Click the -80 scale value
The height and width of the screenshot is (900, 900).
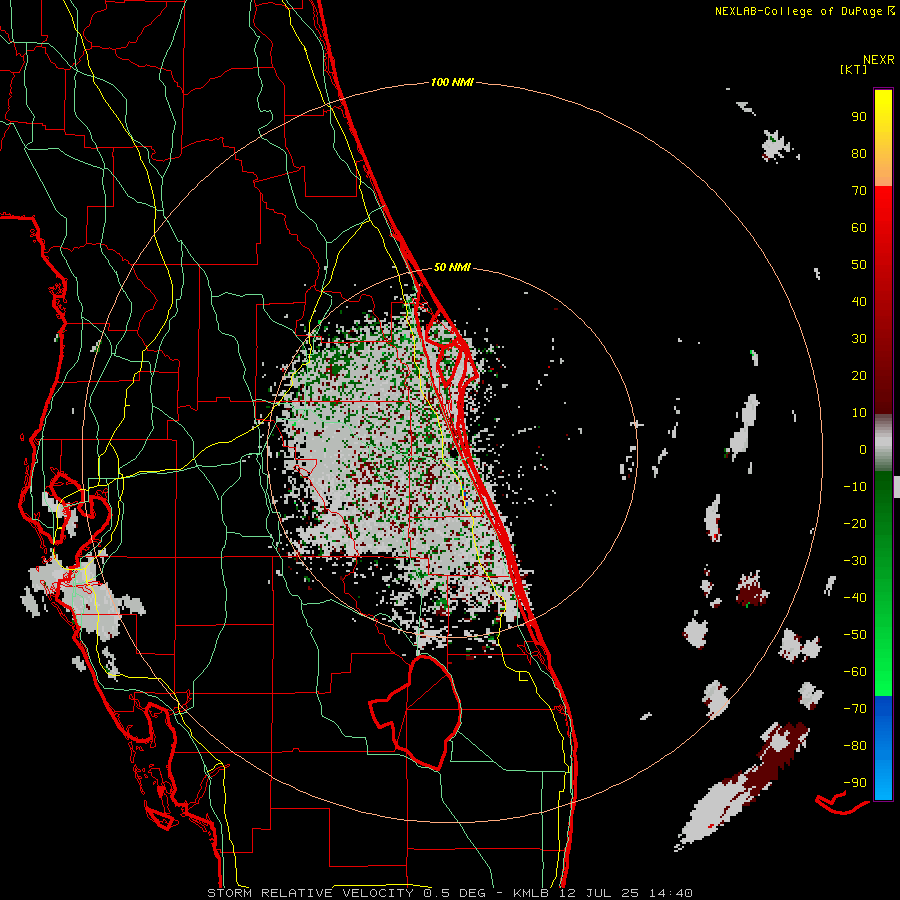tap(855, 746)
